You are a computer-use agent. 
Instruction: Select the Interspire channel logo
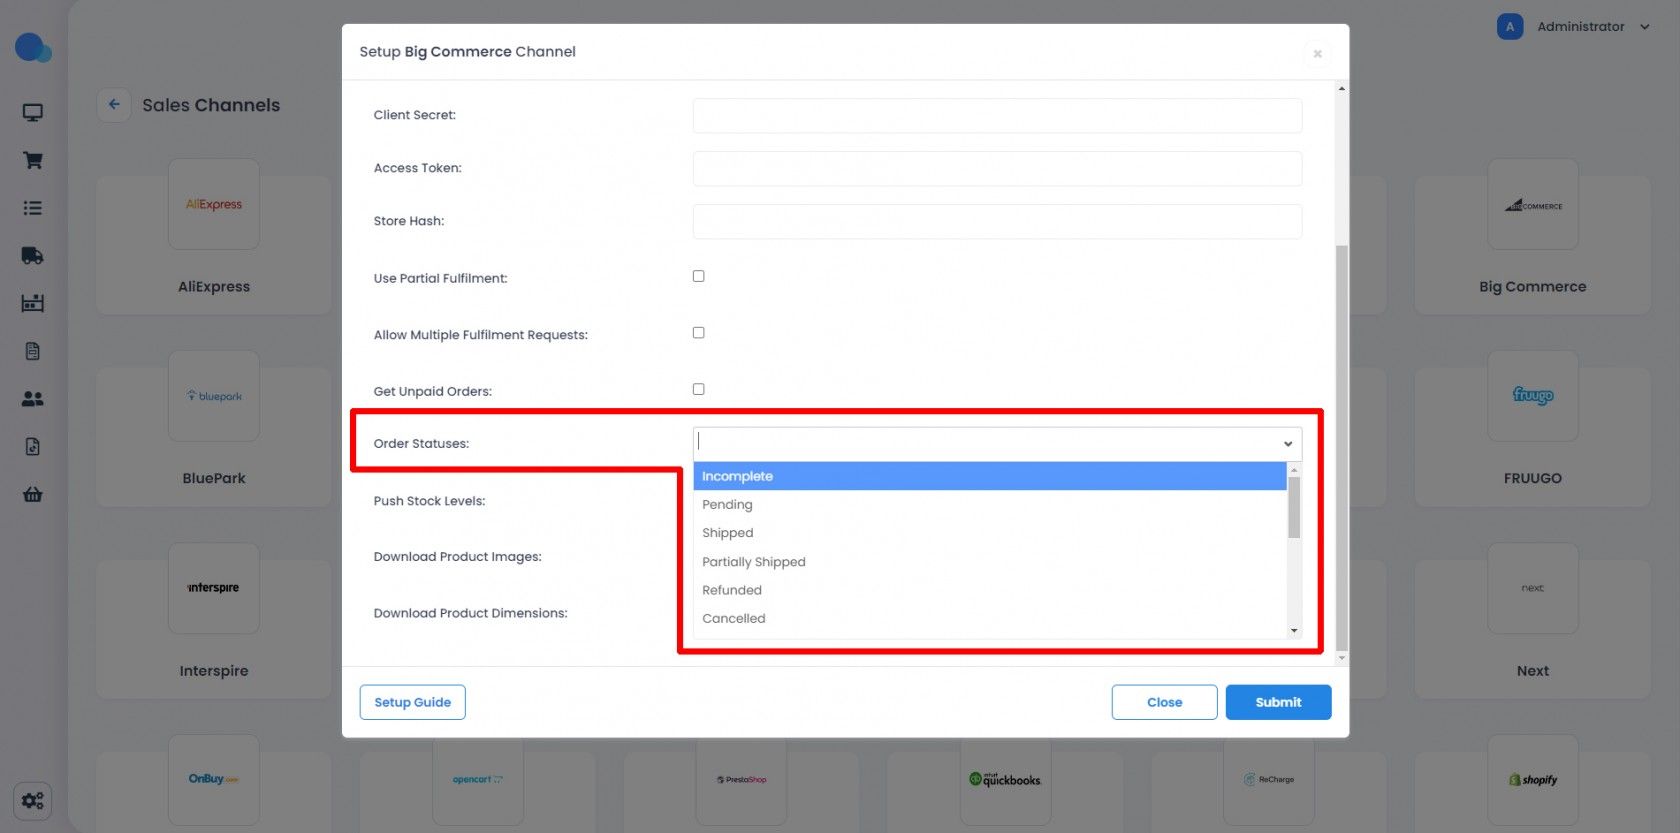[214, 588]
